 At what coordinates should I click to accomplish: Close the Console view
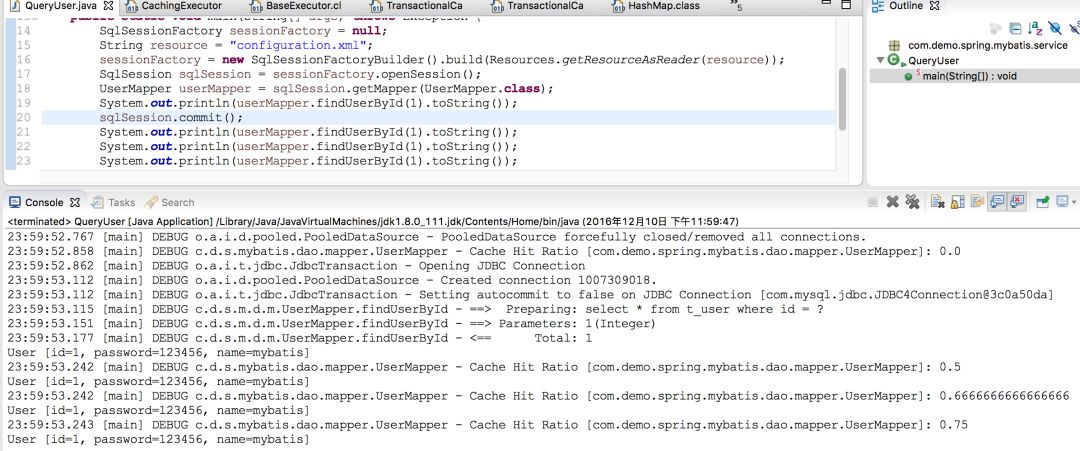point(75,202)
